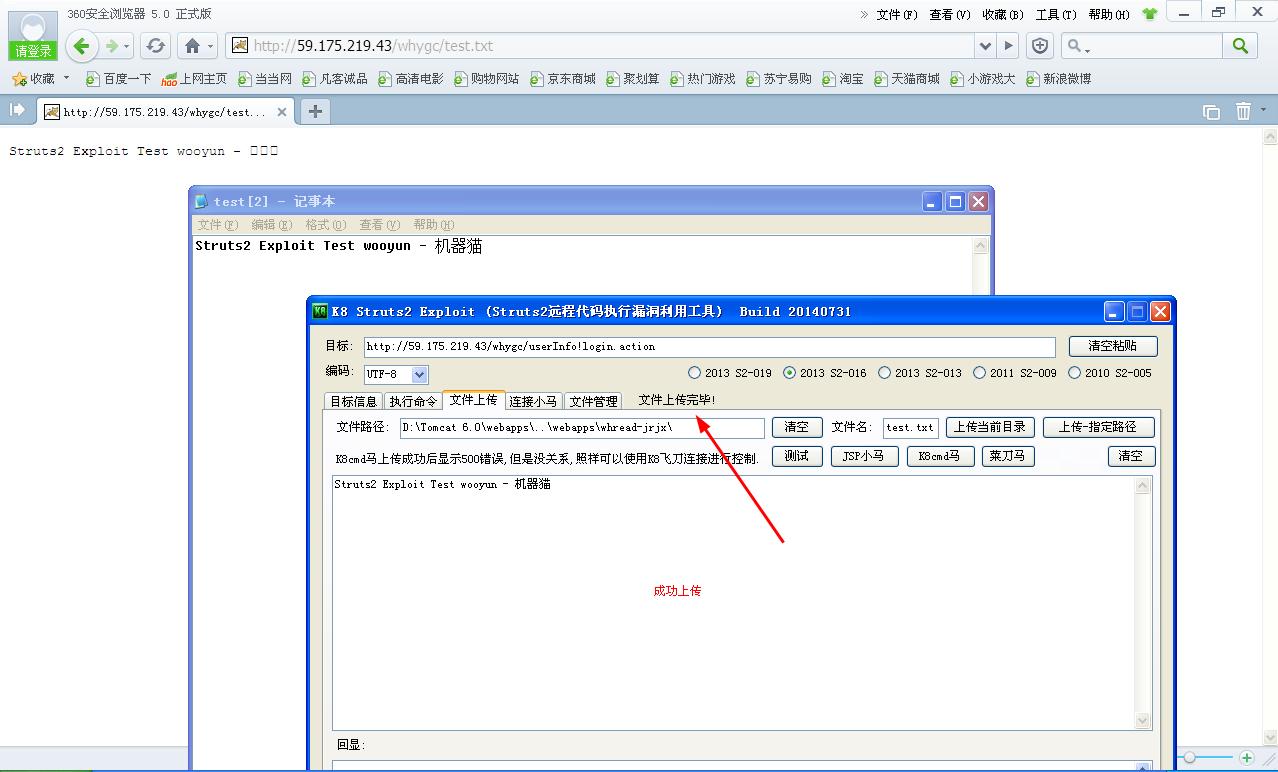Screen dimensions: 1278x772
Task: Select the 2013 S2-019 radio option
Action: pyautogui.click(x=730, y=373)
